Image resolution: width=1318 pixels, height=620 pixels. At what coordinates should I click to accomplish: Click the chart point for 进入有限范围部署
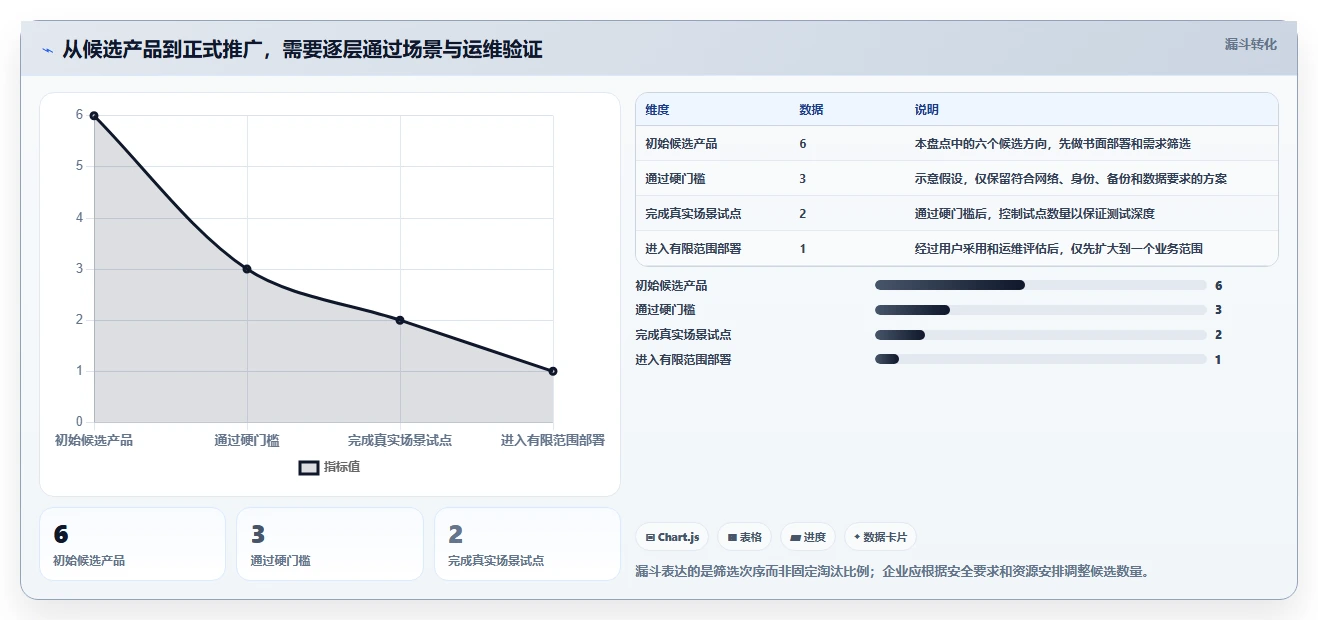click(x=553, y=371)
